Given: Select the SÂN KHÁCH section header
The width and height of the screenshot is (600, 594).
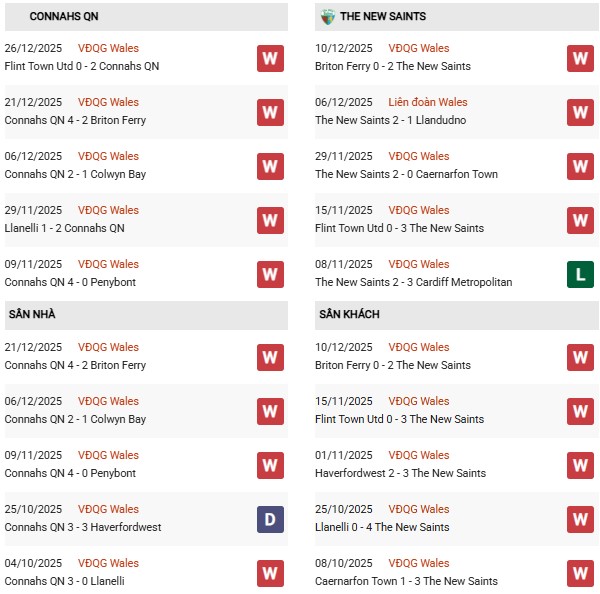Looking at the screenshot, I should point(351,314).
